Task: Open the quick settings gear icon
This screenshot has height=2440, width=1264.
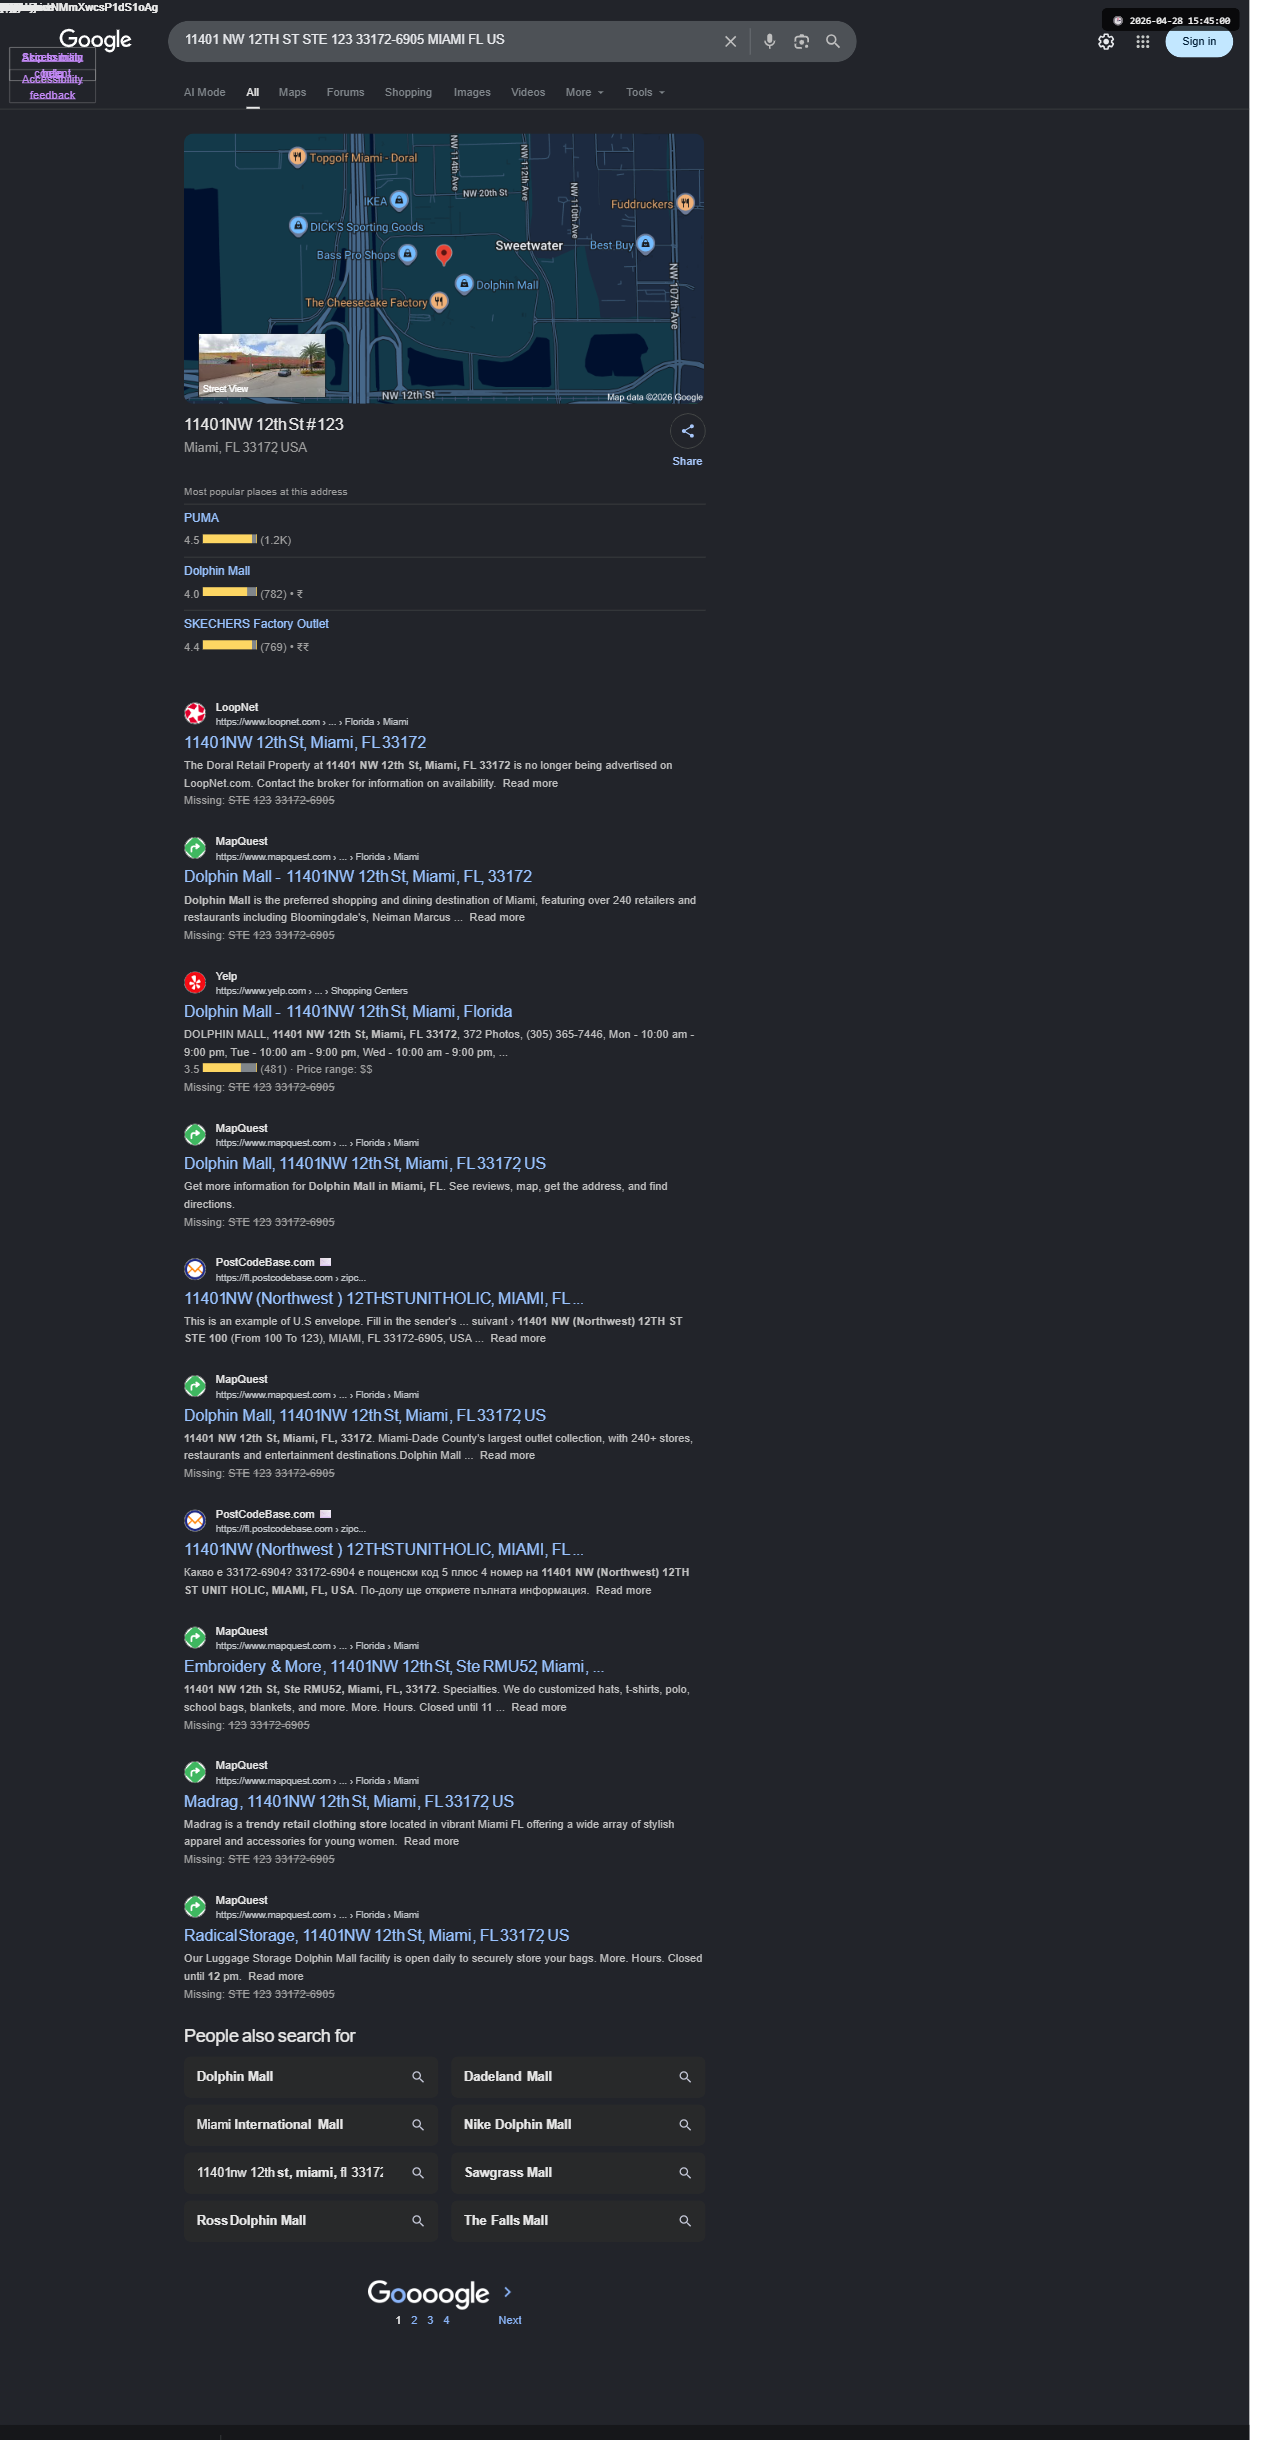Action: [1106, 42]
